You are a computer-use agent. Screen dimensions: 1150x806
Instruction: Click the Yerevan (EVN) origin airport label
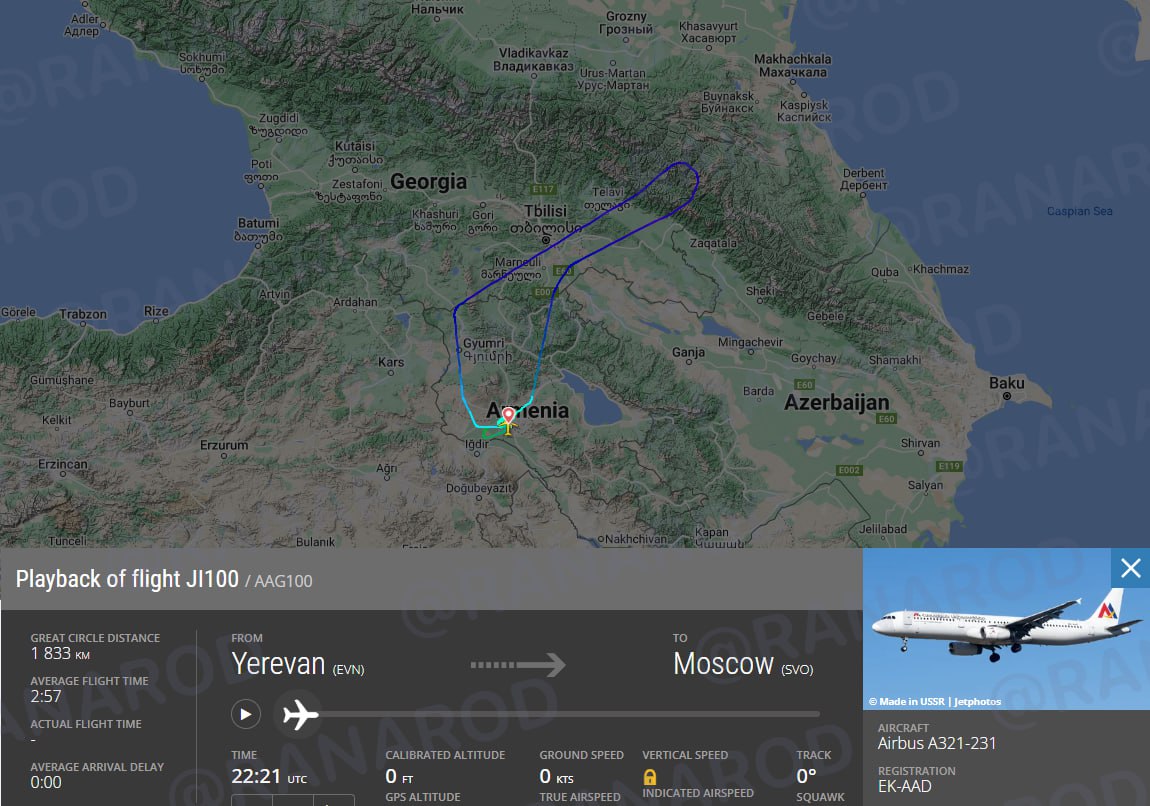[298, 664]
